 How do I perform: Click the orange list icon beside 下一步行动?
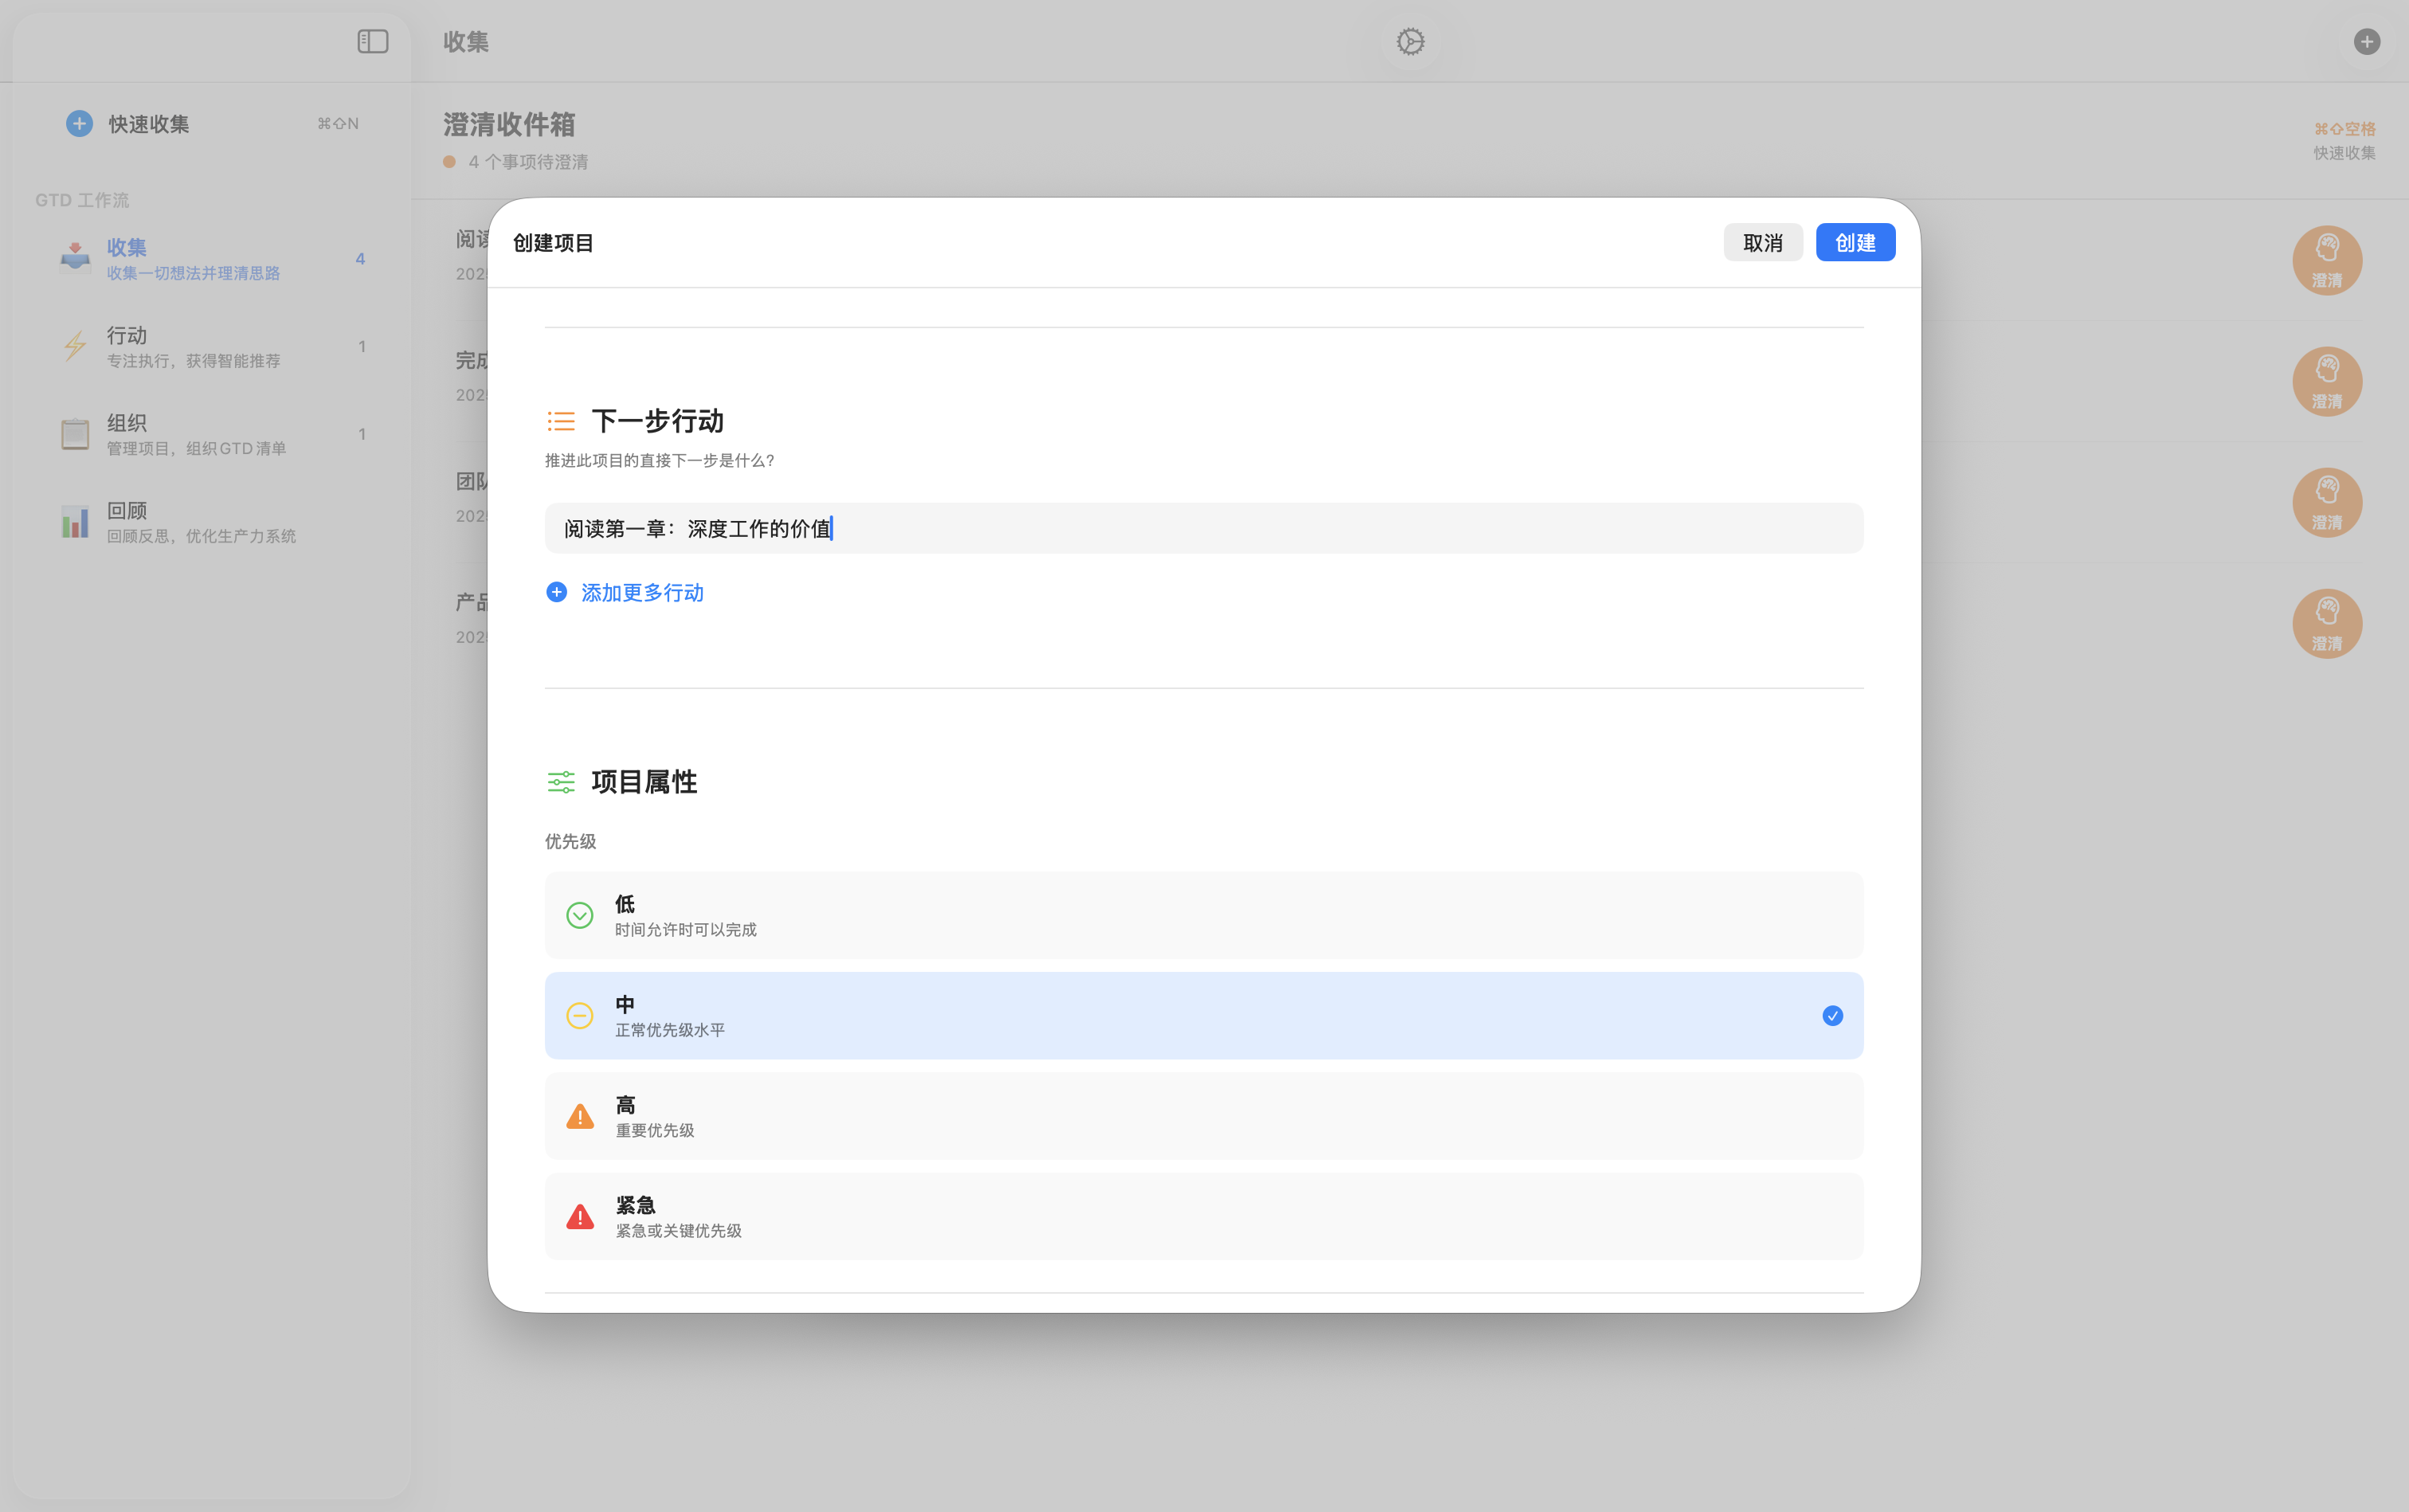click(x=561, y=420)
